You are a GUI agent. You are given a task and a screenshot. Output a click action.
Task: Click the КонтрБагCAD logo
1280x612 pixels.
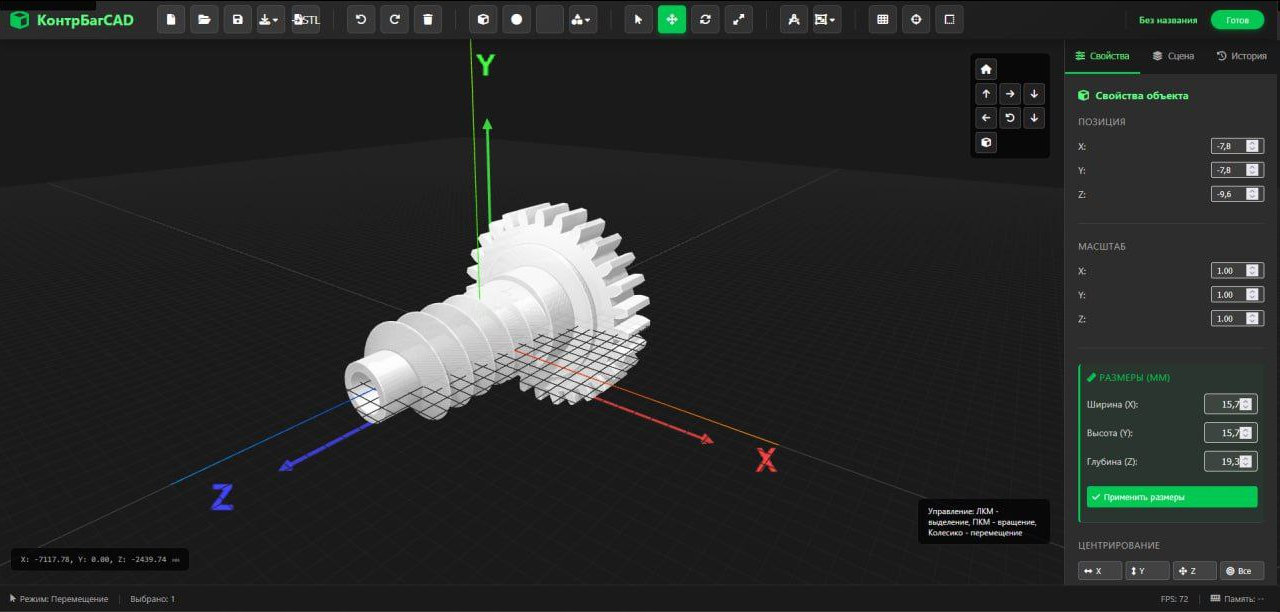tap(72, 20)
